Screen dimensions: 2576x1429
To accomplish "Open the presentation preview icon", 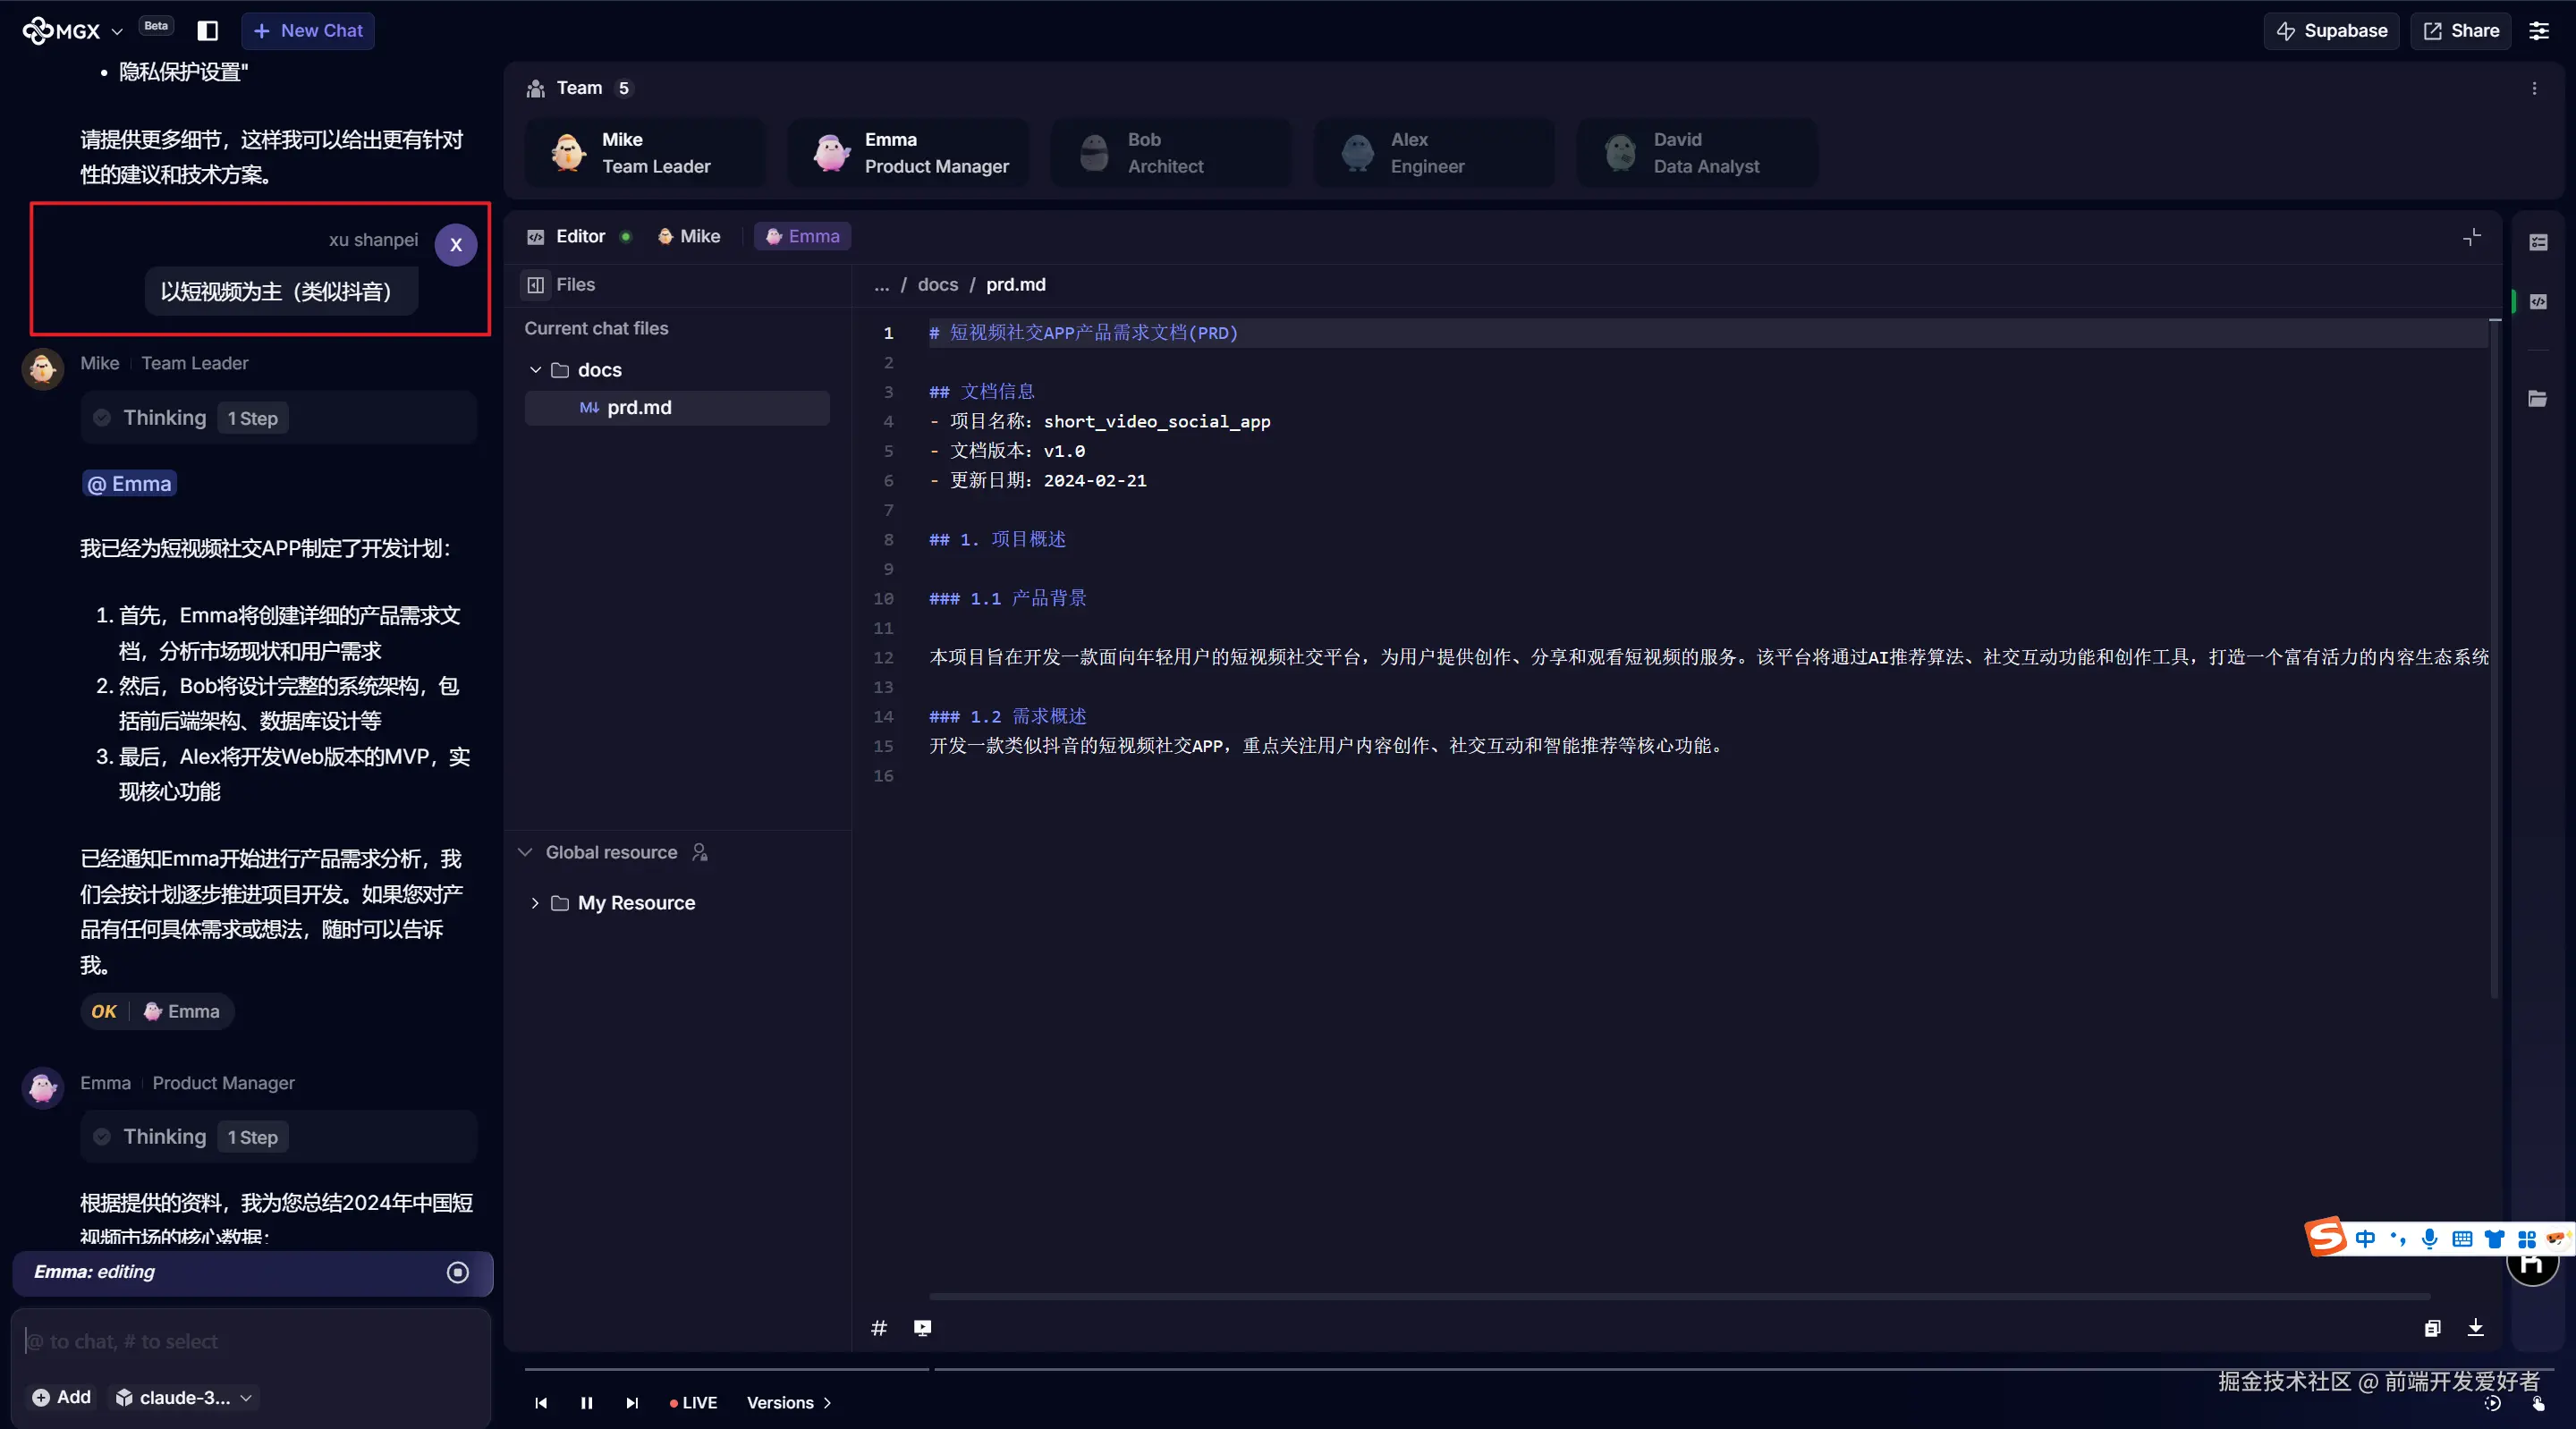I will [x=922, y=1328].
